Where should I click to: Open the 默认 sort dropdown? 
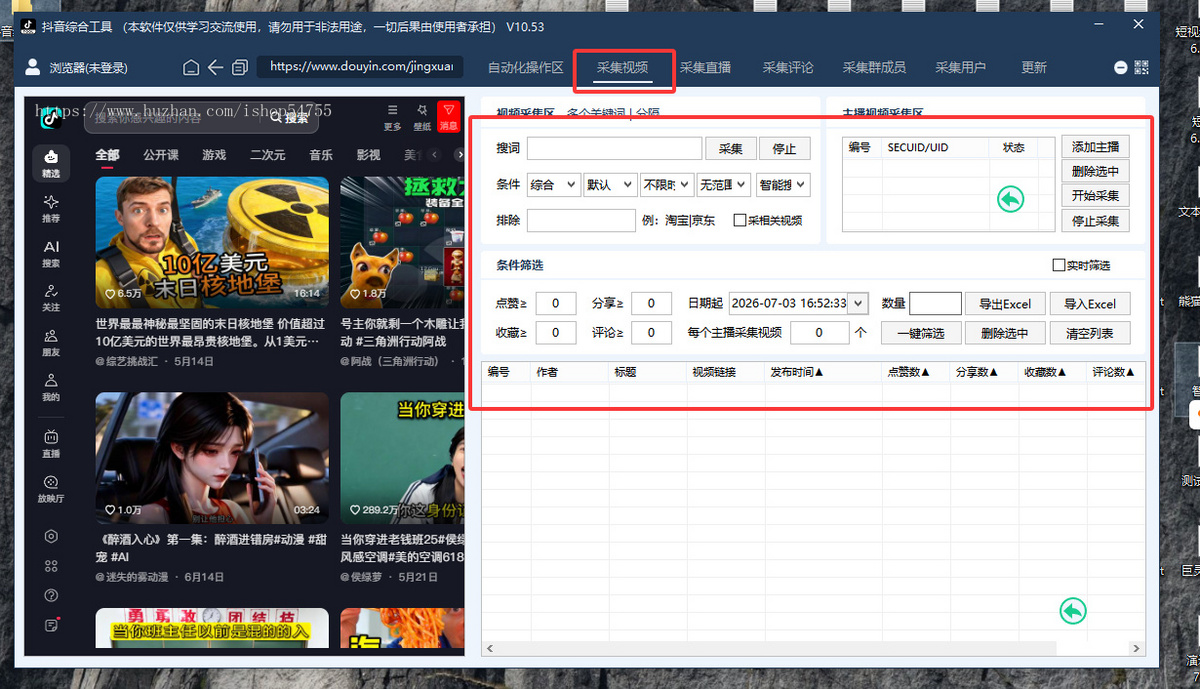click(610, 184)
